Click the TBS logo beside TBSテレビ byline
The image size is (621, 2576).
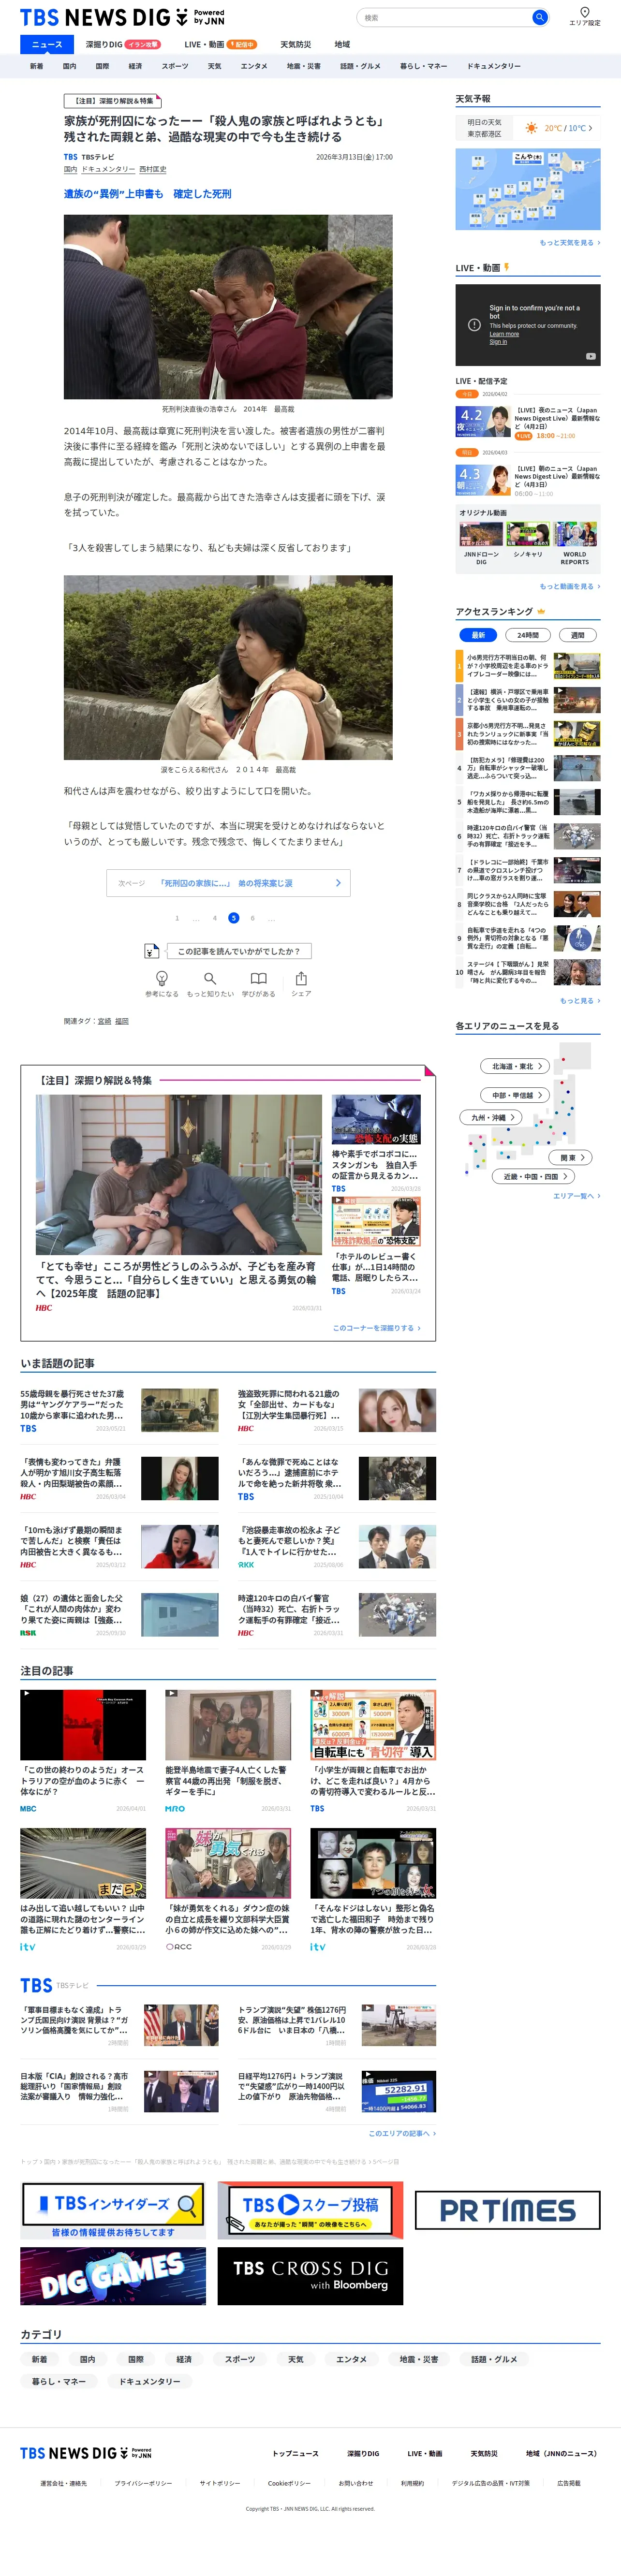point(70,157)
